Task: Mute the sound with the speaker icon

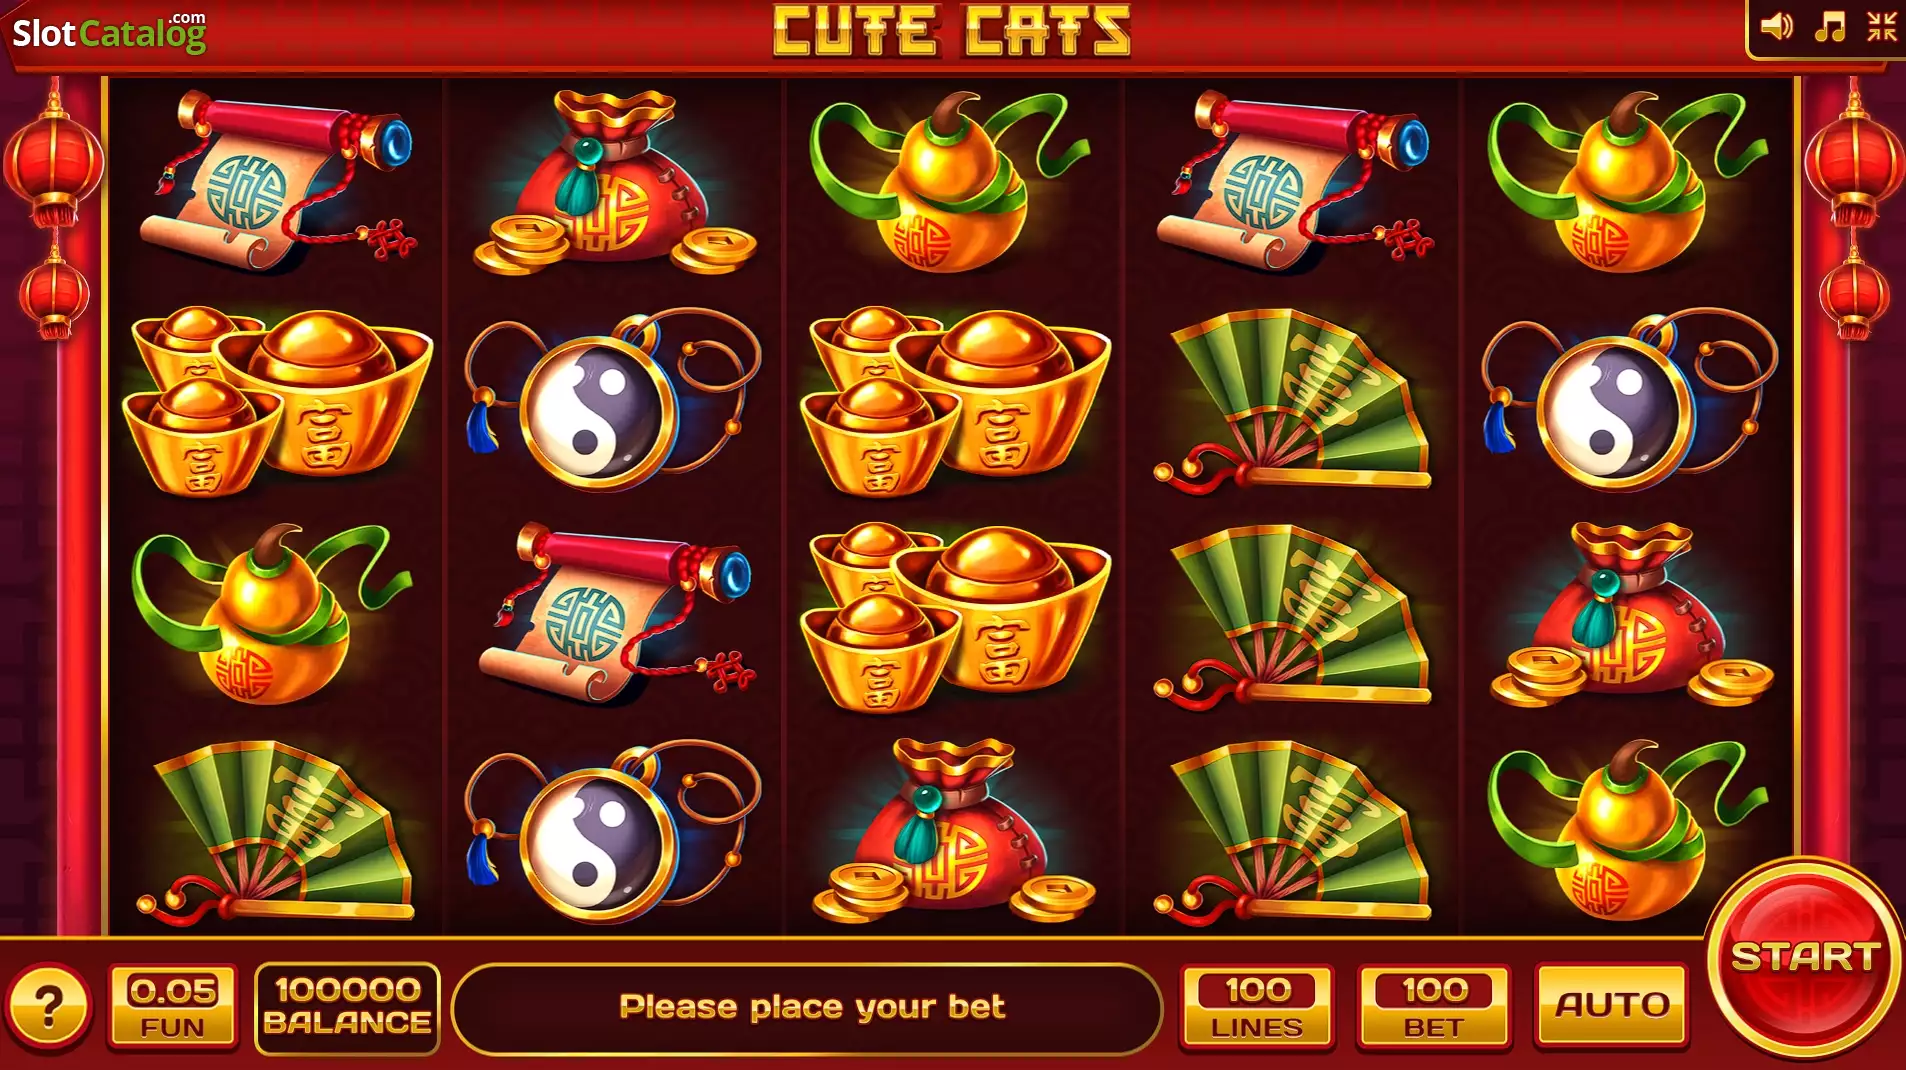Action: [1776, 27]
